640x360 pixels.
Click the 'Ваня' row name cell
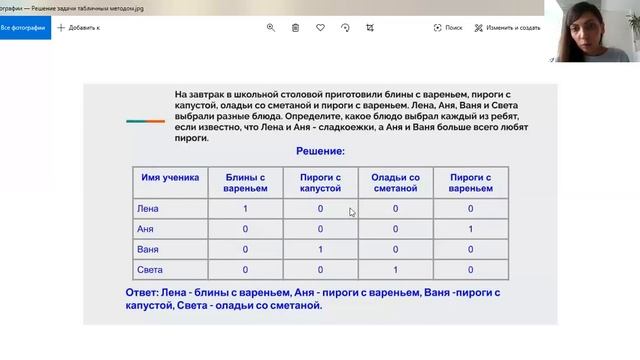(x=170, y=249)
